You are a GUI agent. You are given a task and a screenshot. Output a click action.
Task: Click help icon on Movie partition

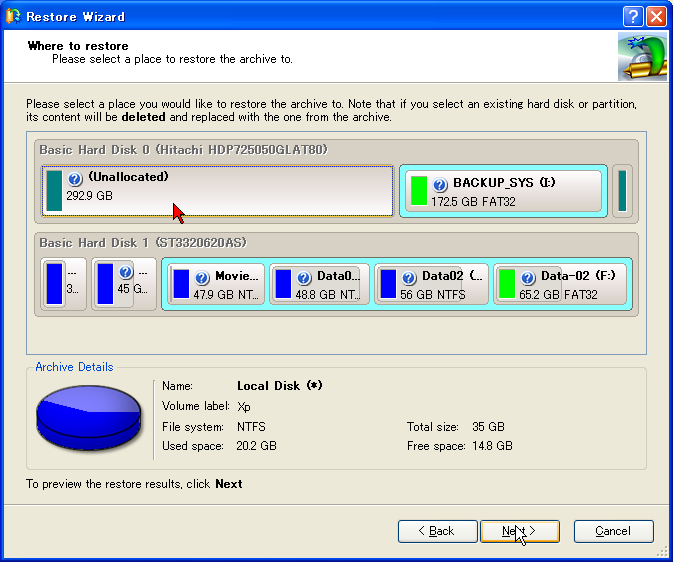[x=202, y=278]
